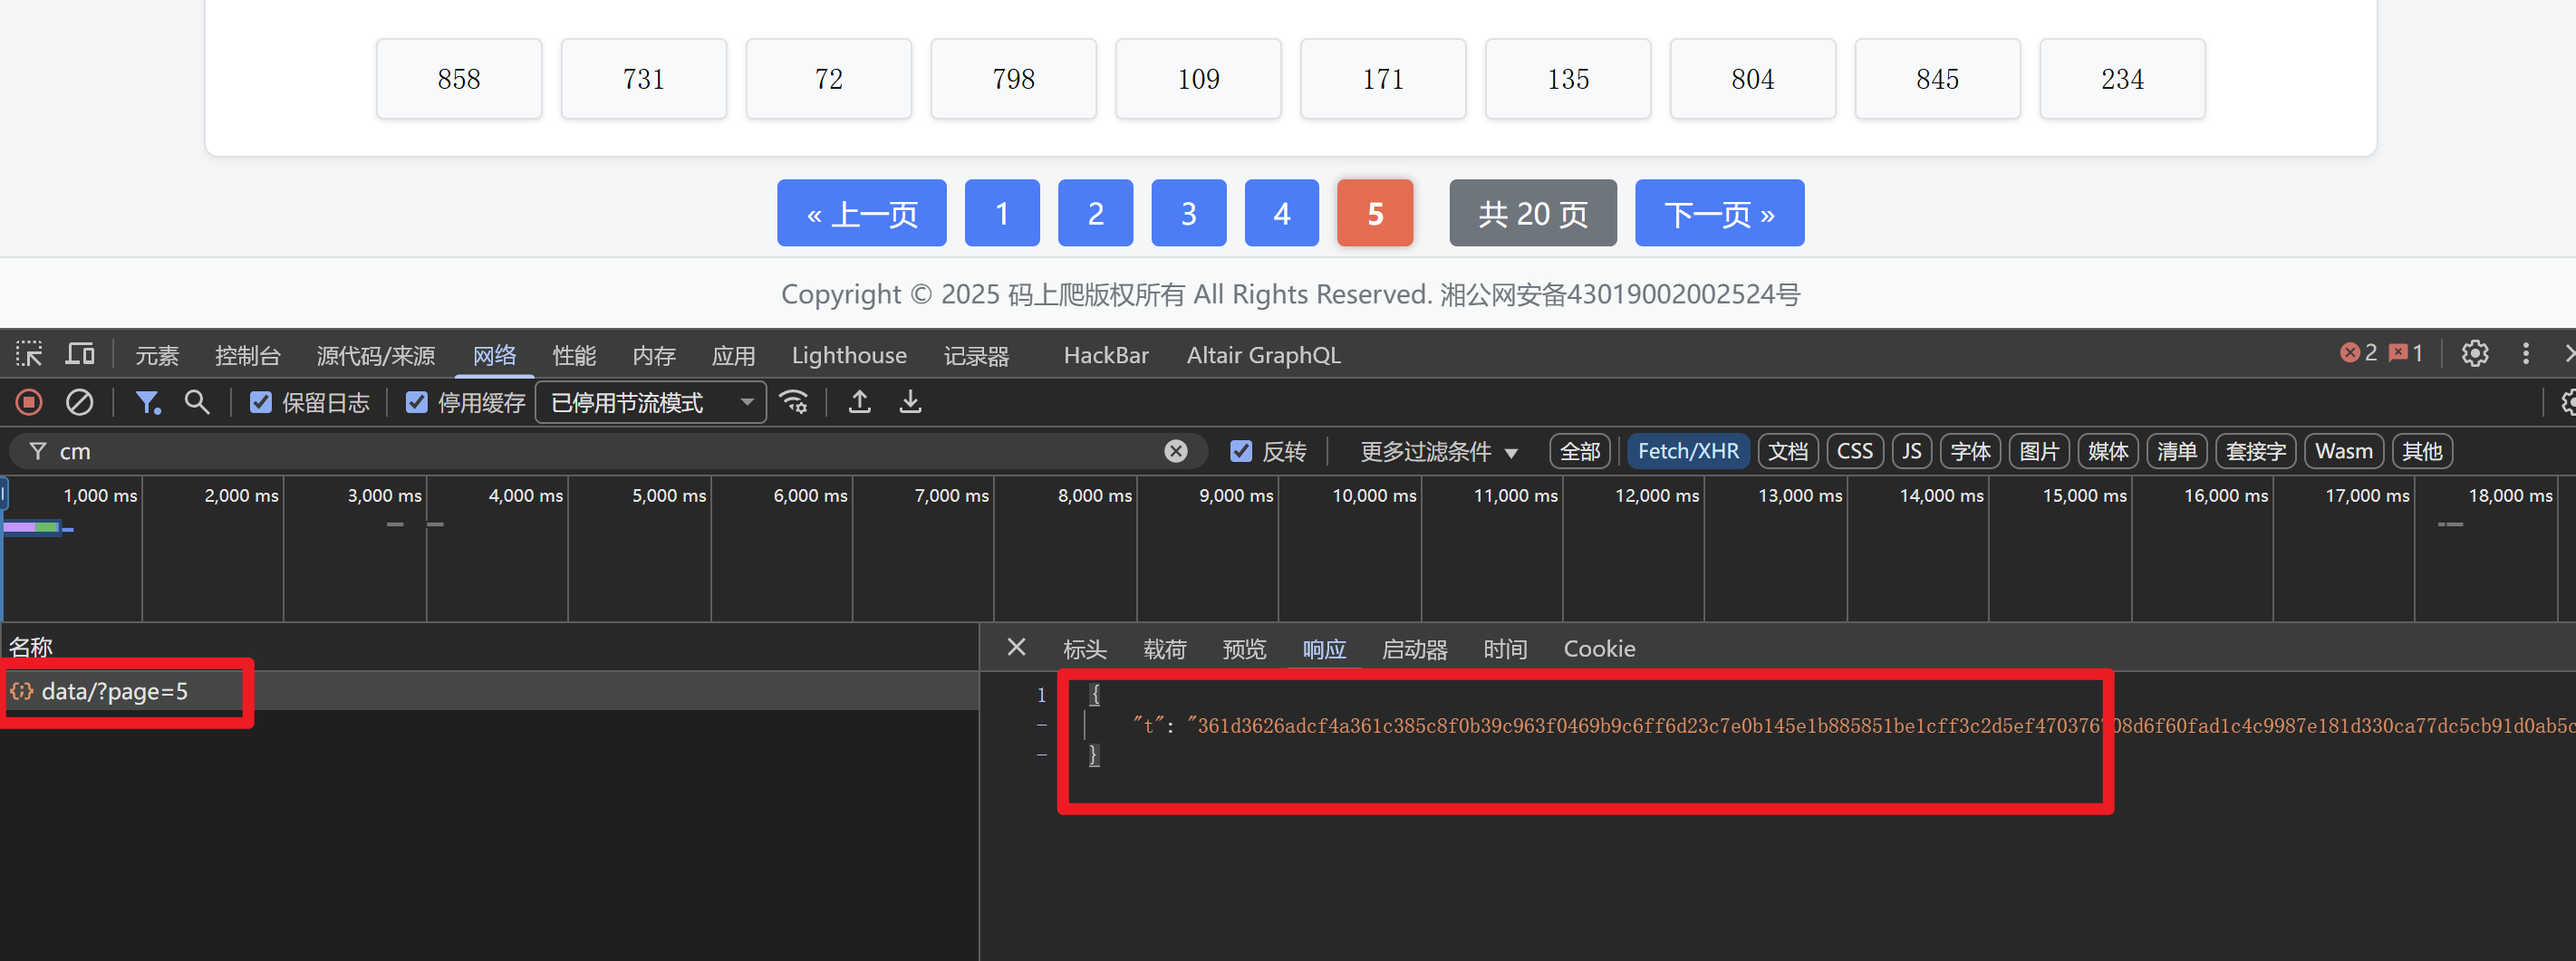Show the 载荷 request tab
Image resolution: width=2576 pixels, height=961 pixels.
tap(1165, 649)
